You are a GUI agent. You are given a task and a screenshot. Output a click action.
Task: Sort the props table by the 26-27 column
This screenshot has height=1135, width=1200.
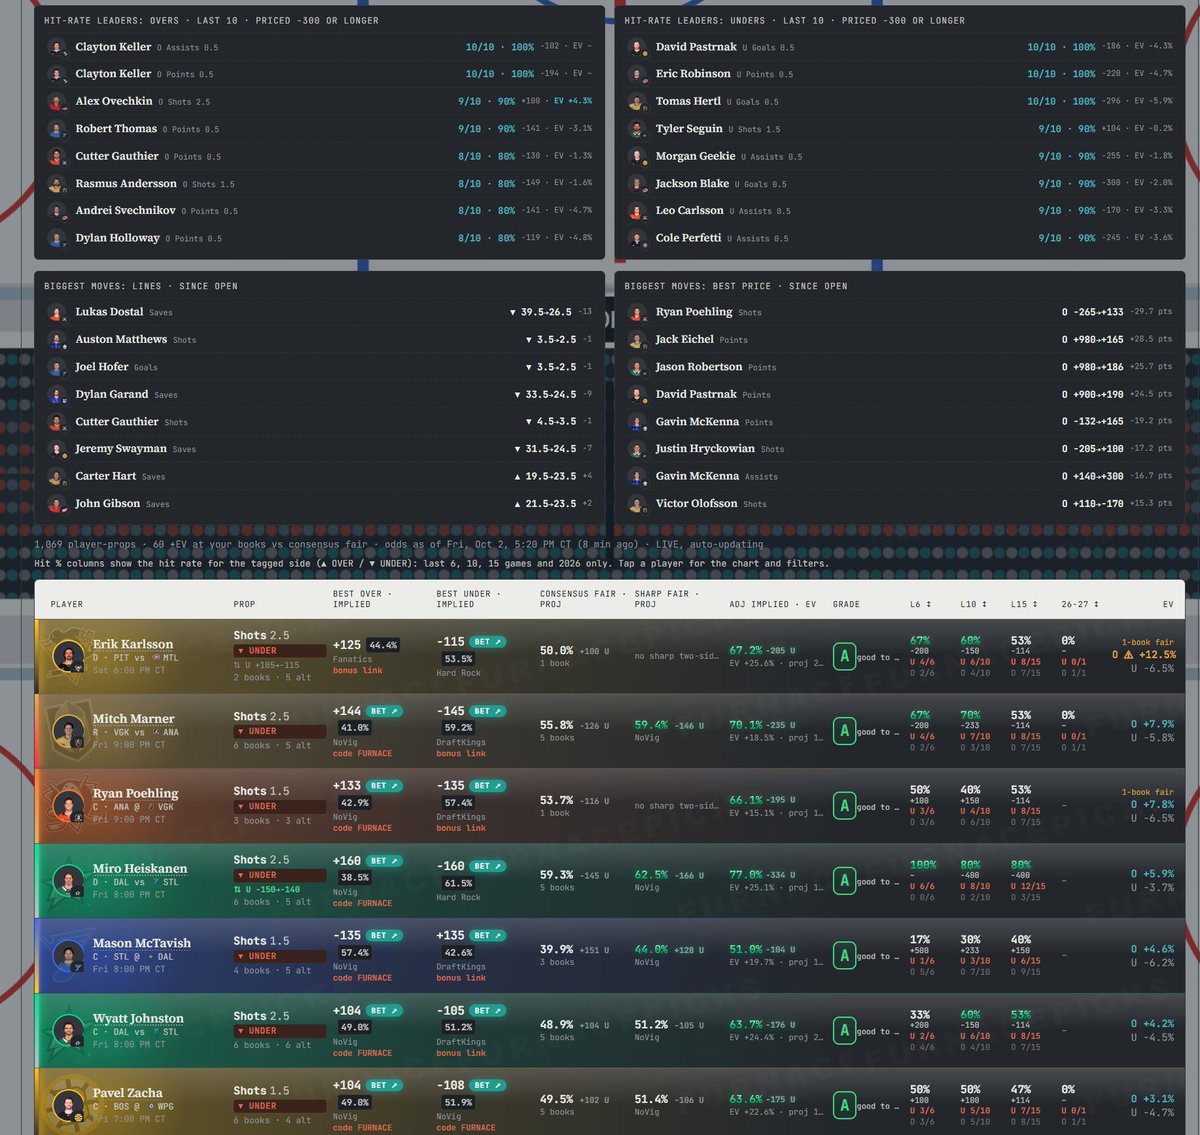1079,604
